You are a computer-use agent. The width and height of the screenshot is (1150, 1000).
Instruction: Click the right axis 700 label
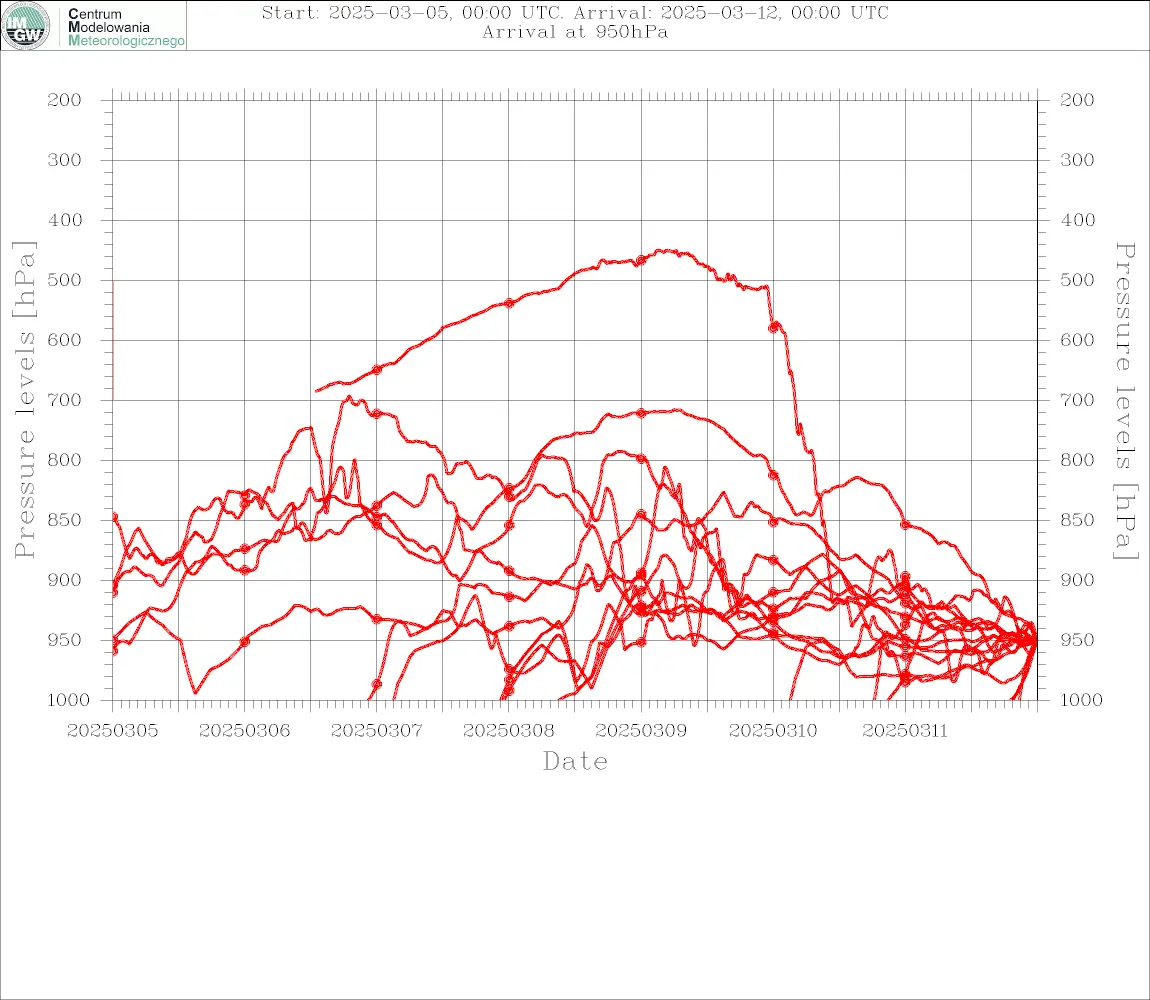[x=1077, y=401]
